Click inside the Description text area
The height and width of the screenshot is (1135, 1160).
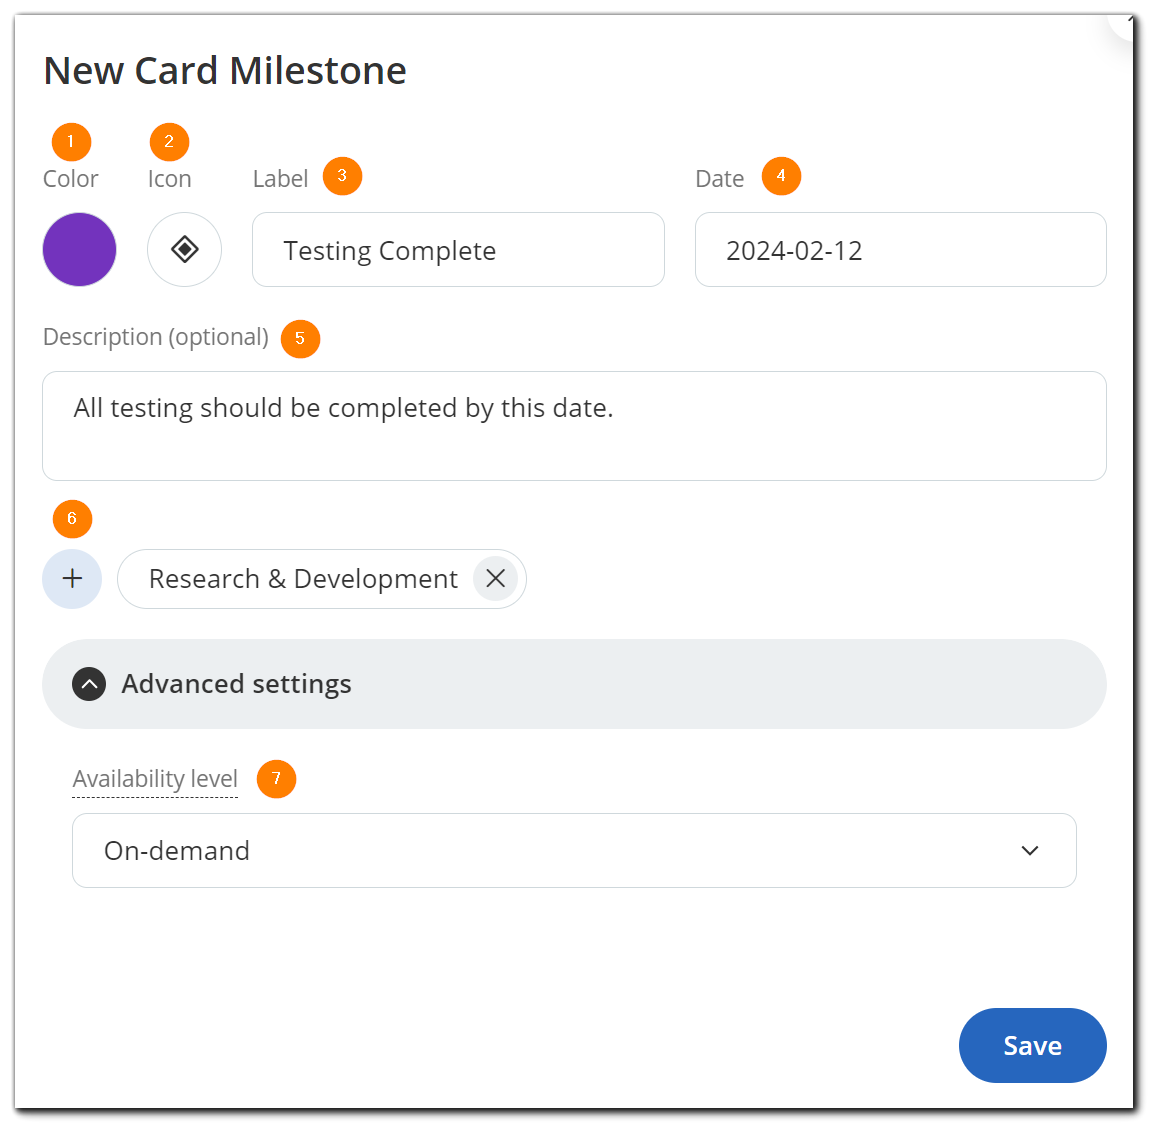point(574,425)
